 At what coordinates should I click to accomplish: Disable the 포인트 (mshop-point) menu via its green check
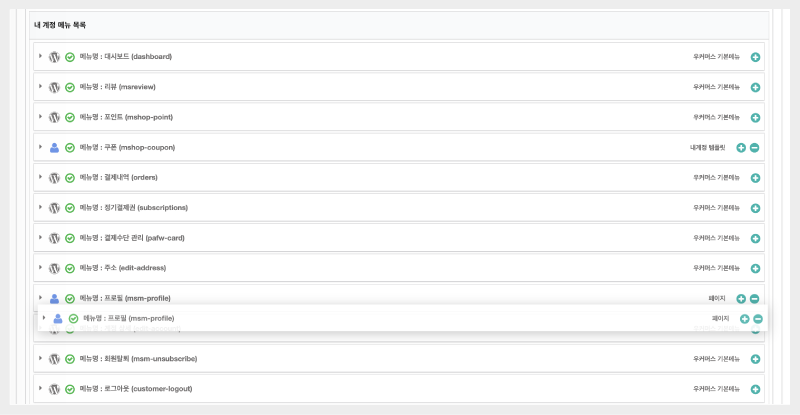70,117
